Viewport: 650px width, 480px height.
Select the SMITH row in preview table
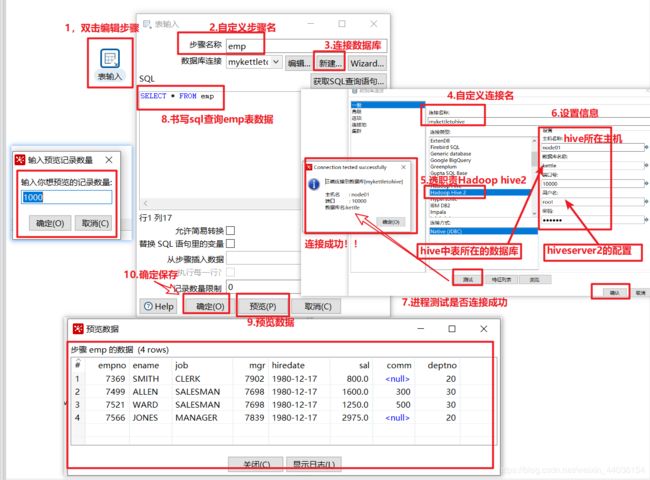[x=267, y=379]
